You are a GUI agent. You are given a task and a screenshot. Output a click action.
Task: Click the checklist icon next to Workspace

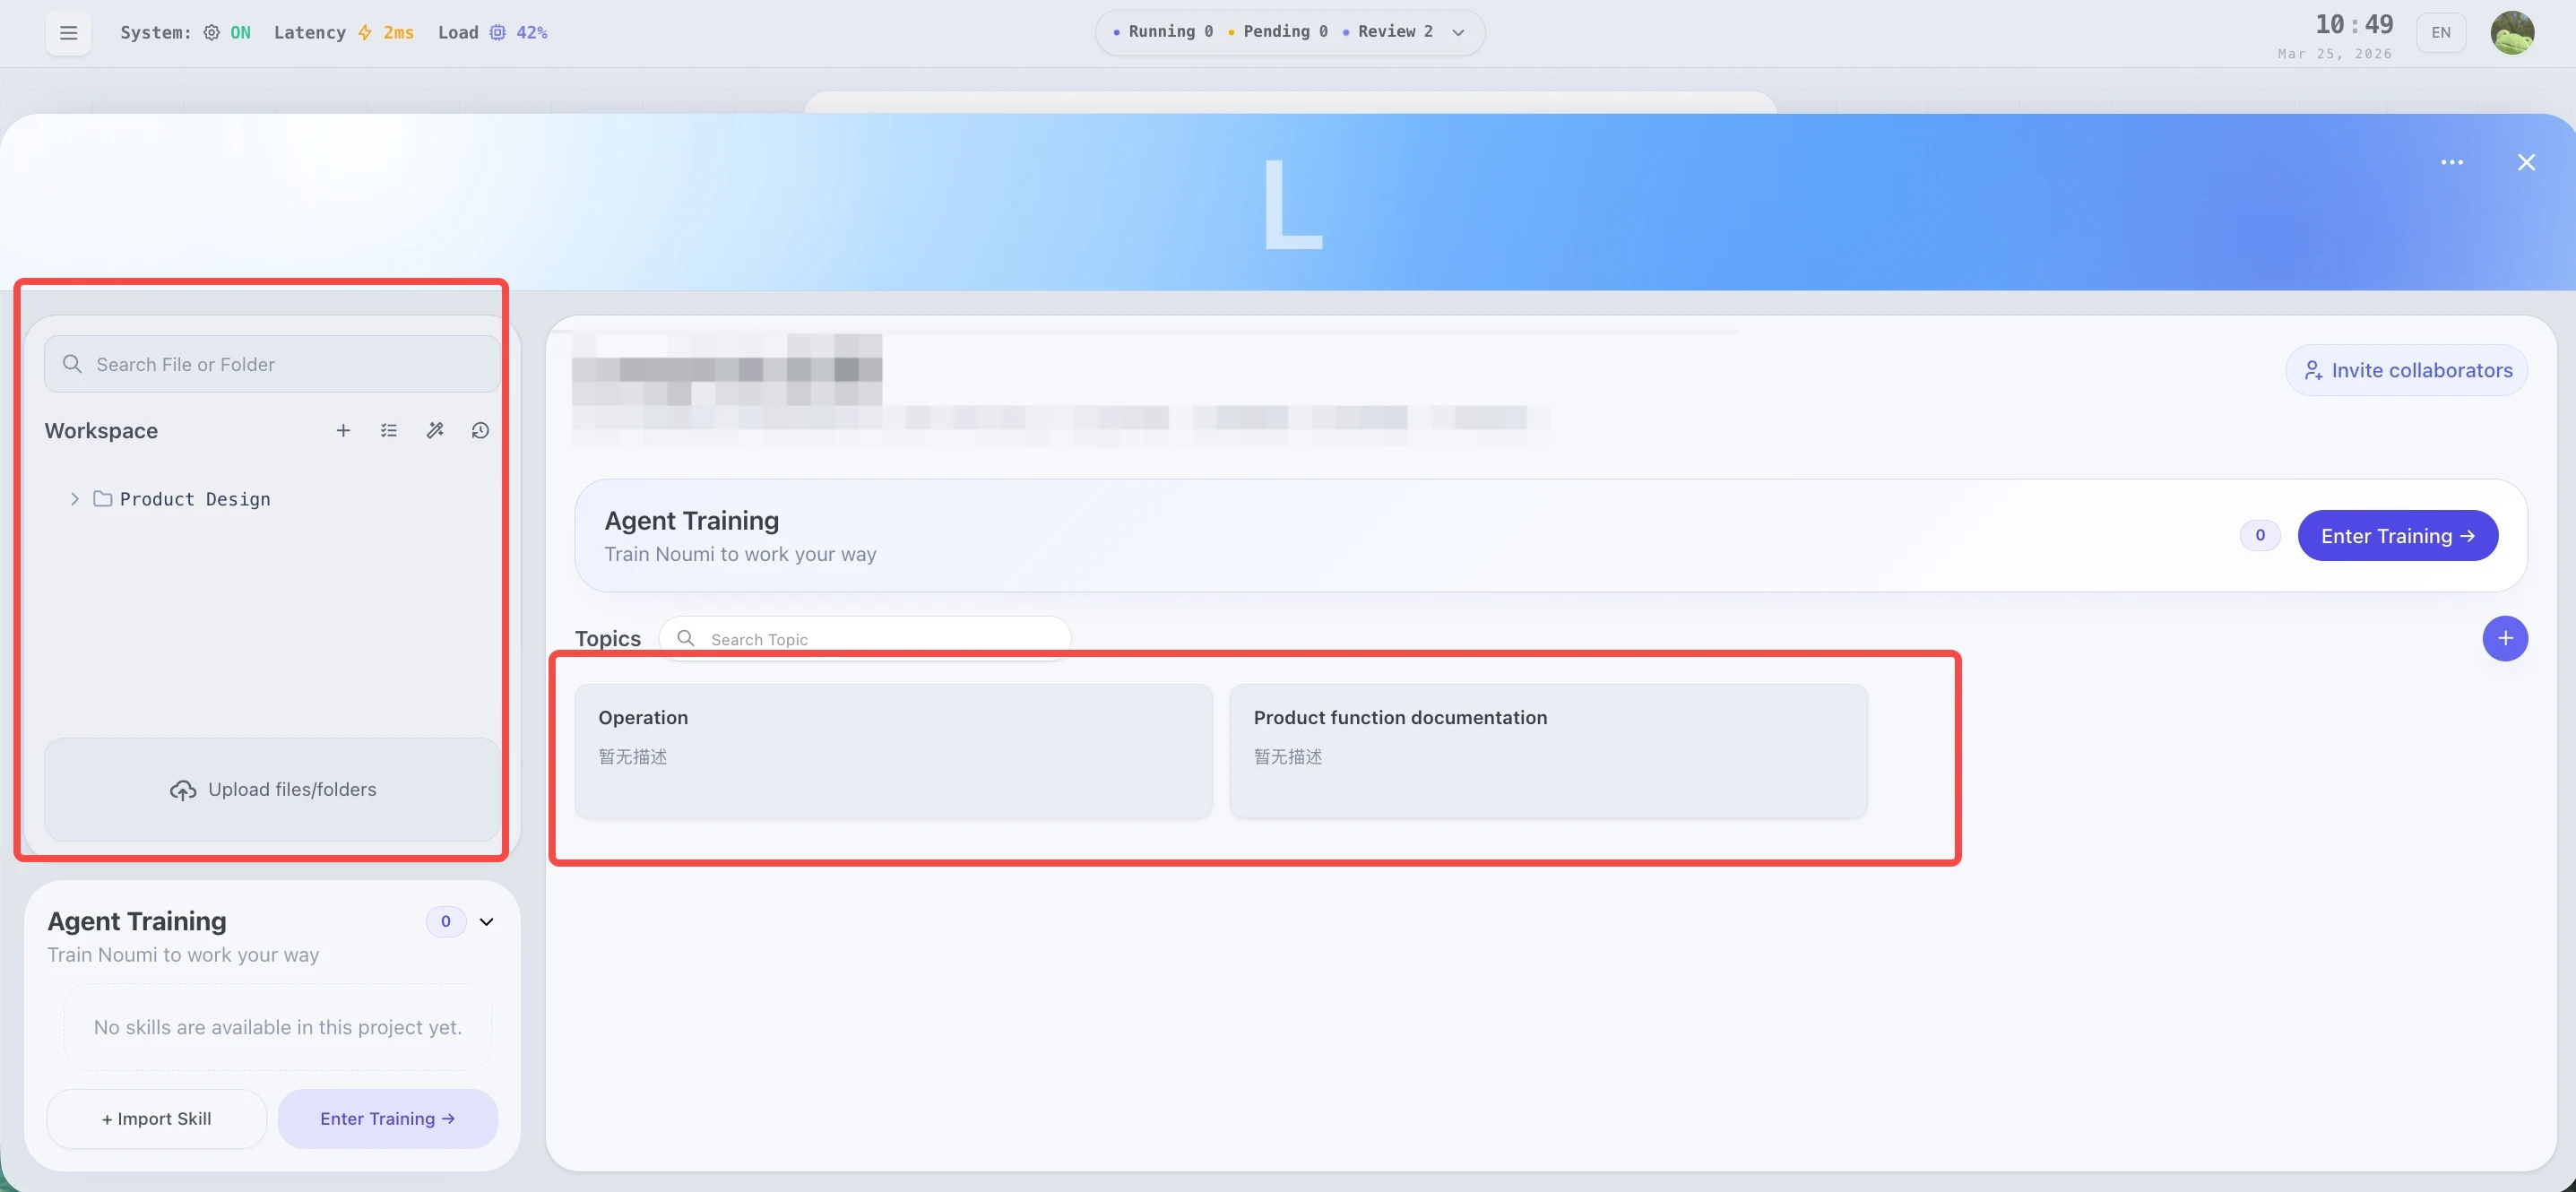coord(389,430)
